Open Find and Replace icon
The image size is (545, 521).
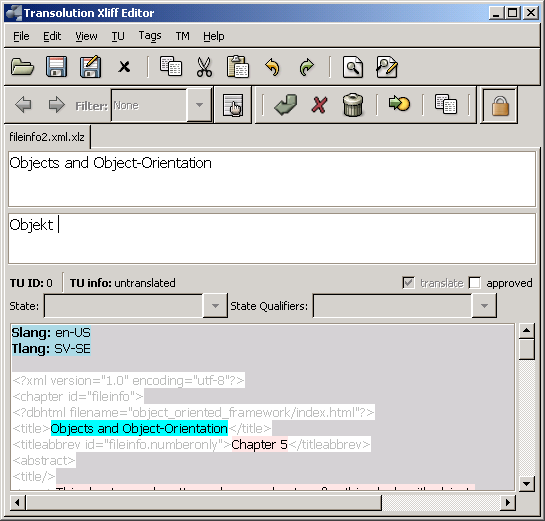(x=387, y=67)
